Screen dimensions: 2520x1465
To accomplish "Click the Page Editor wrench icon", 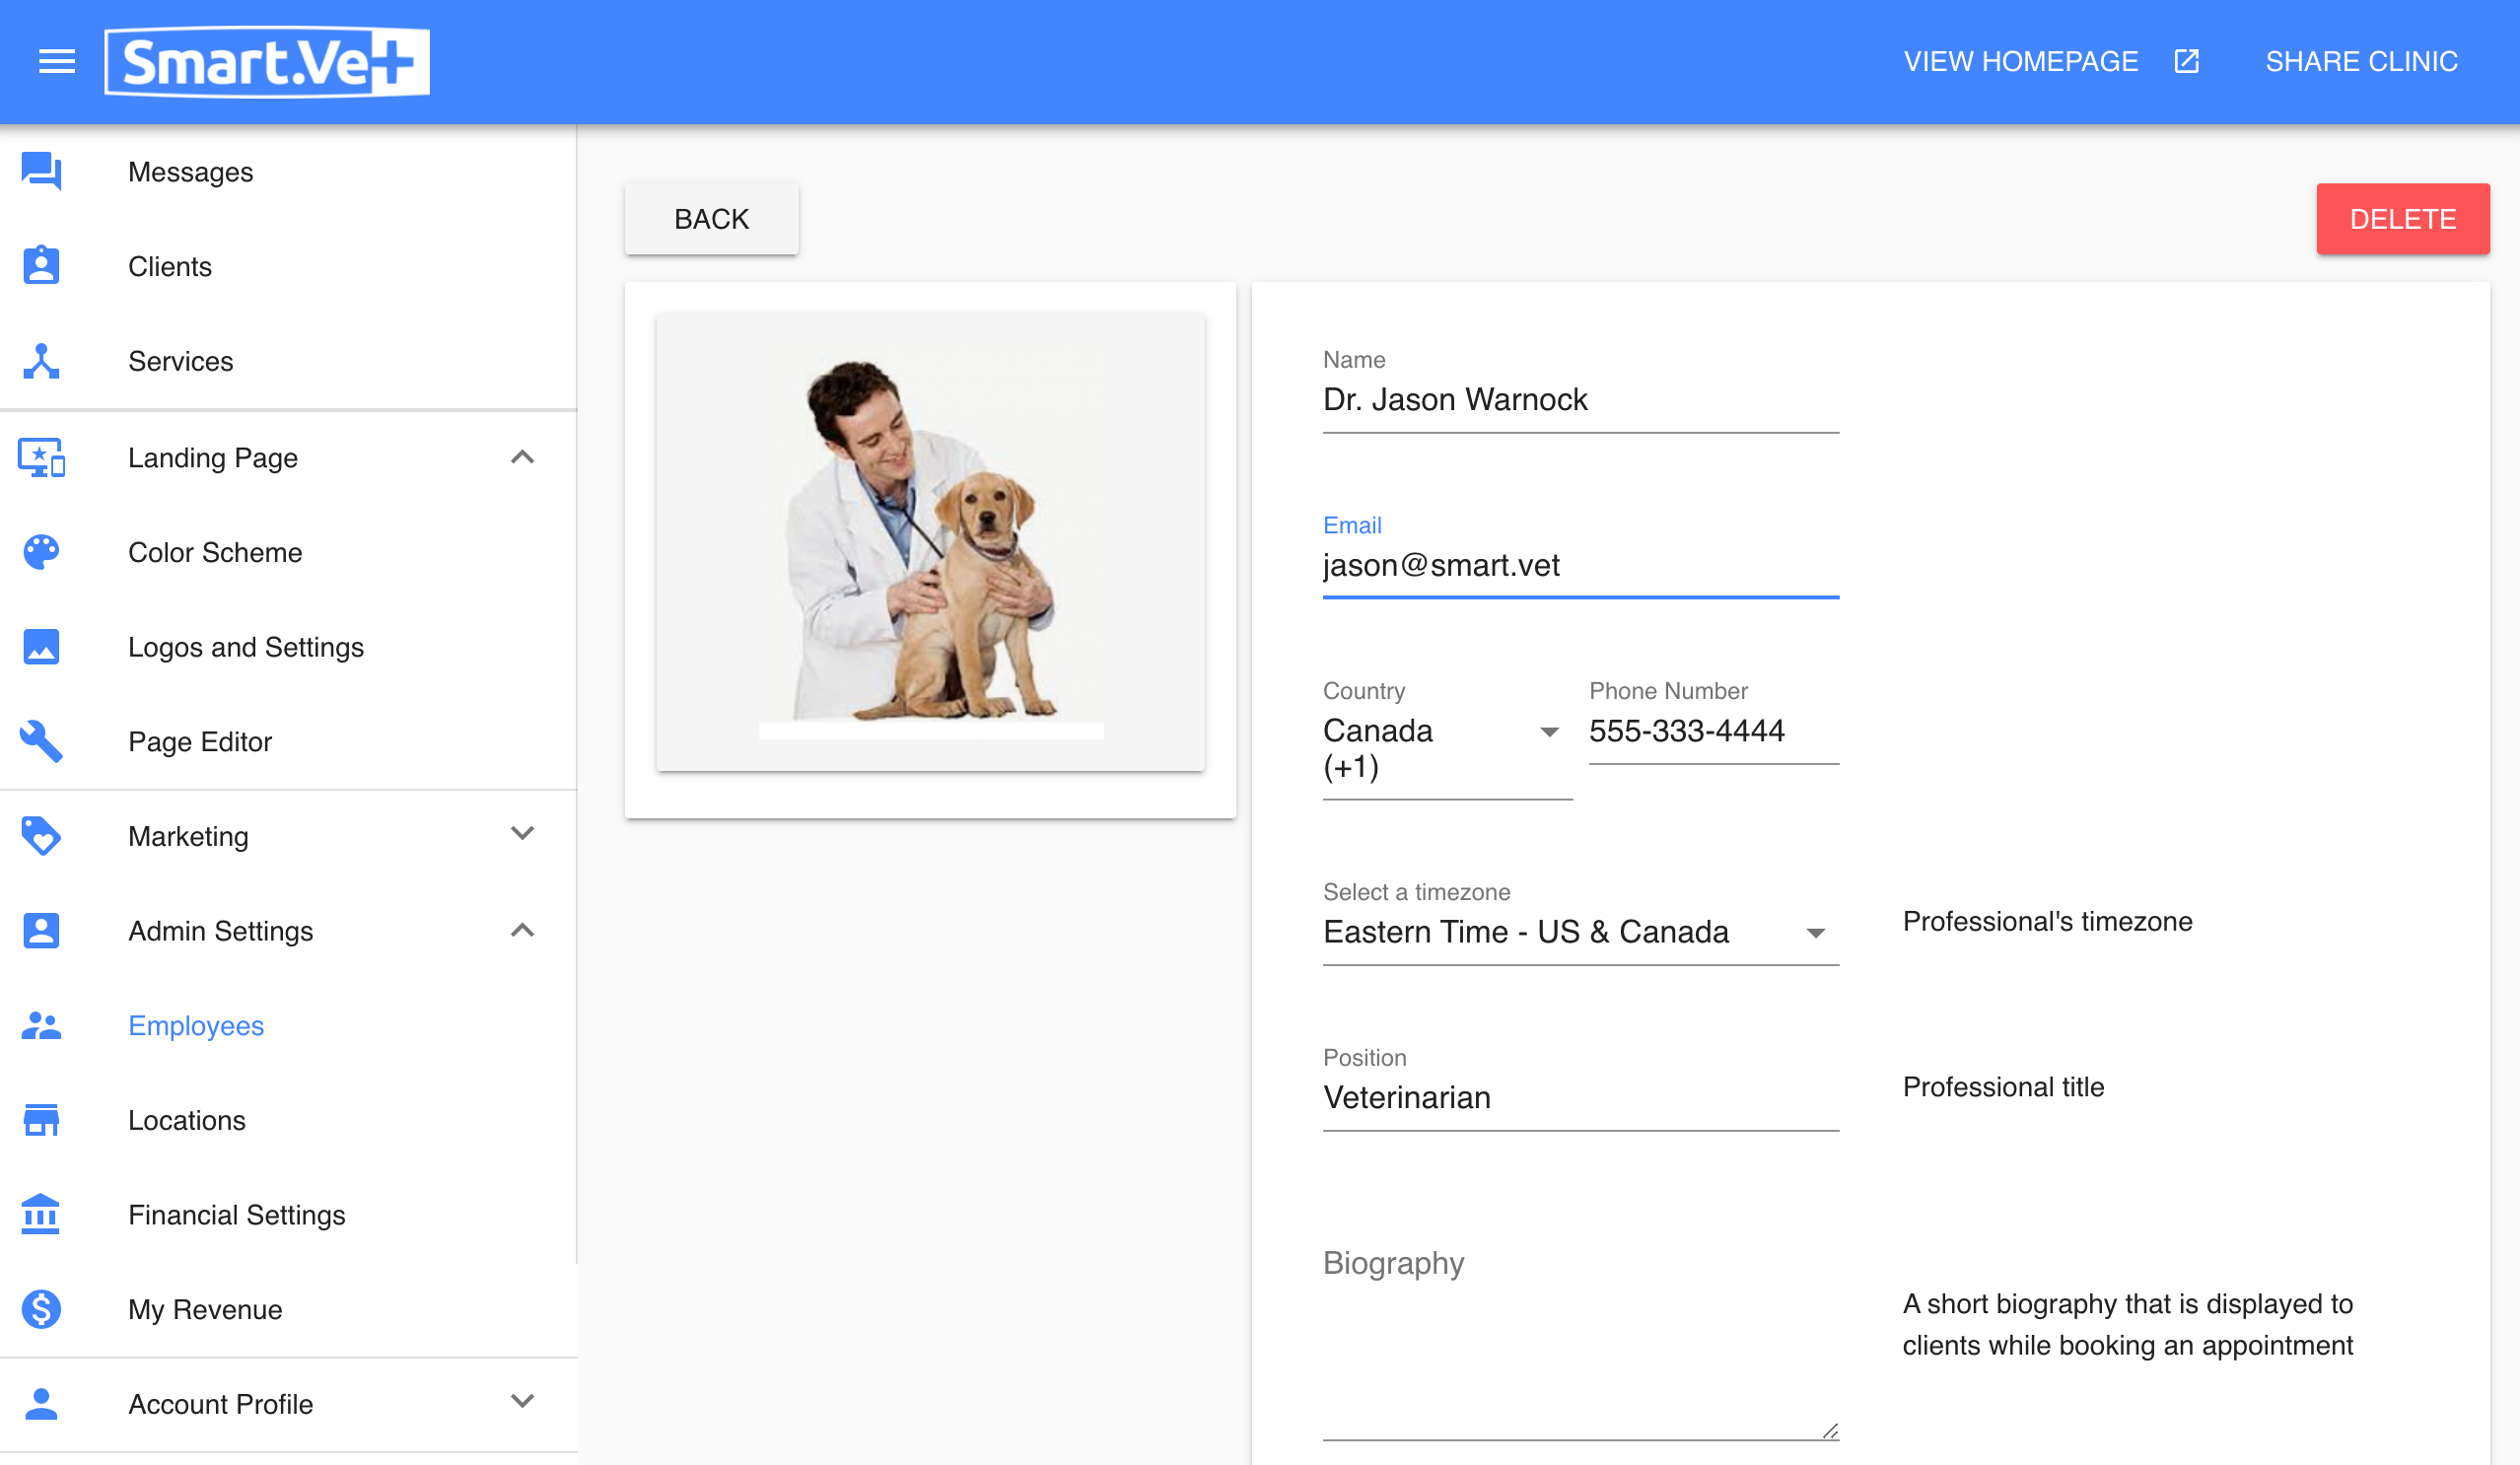I will click(41, 741).
